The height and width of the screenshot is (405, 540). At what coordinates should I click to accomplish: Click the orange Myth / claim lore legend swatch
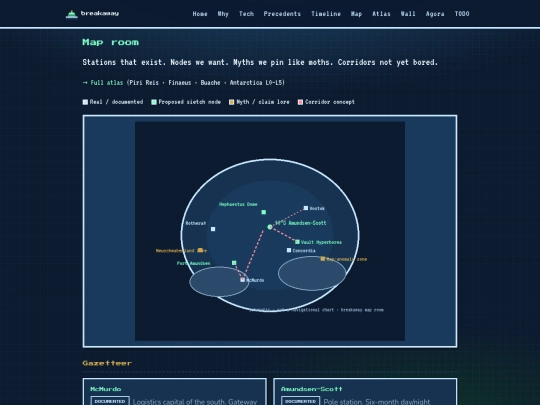coord(232,102)
